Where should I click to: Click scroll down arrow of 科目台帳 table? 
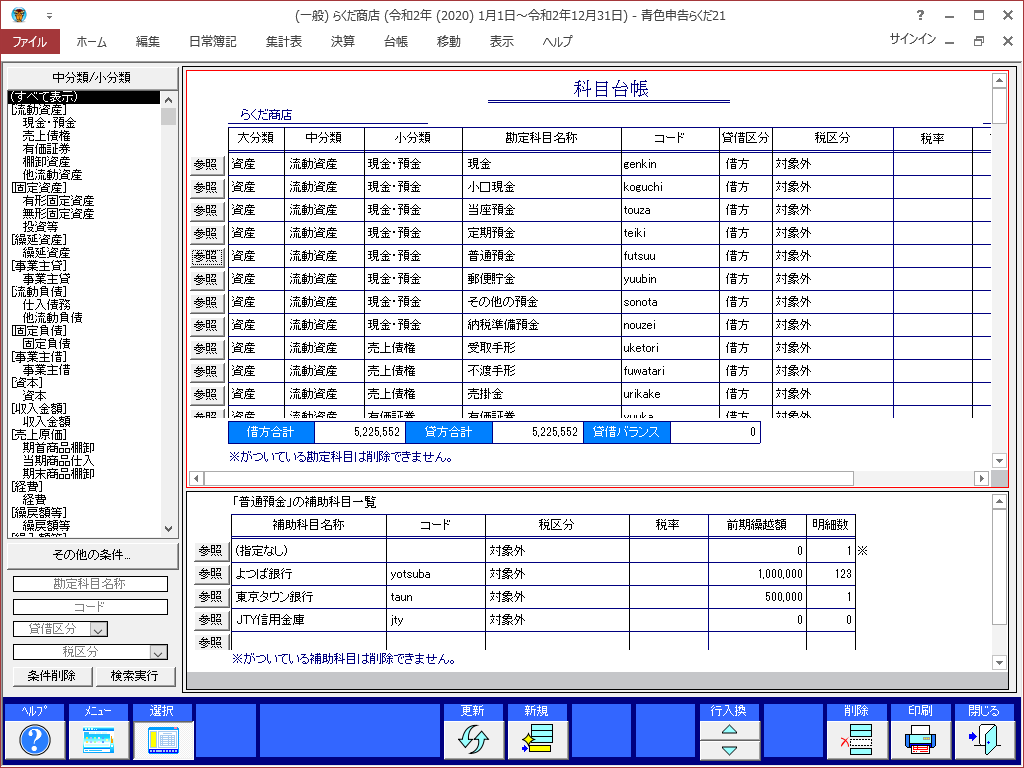click(x=999, y=460)
